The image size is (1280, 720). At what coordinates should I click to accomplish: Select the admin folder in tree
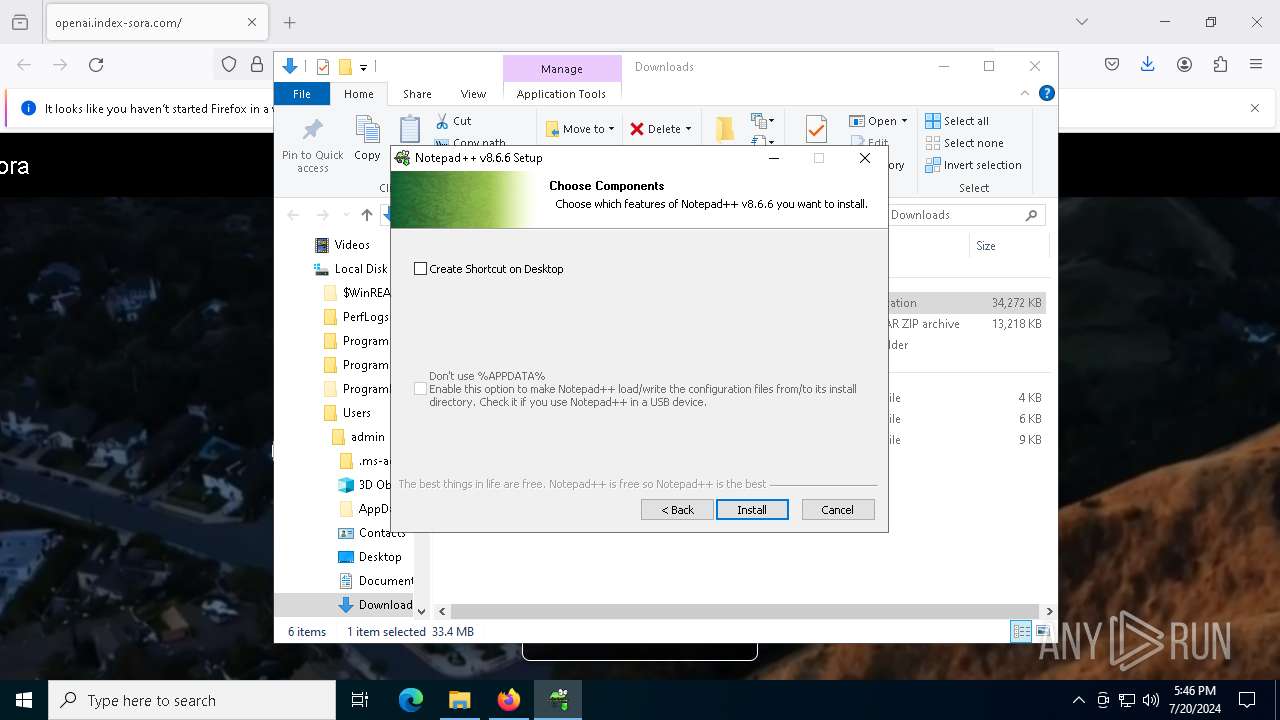pos(358,437)
